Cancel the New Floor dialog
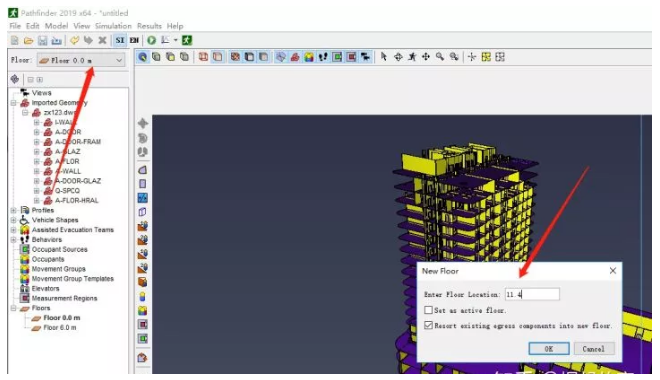660x380 pixels. point(593,349)
